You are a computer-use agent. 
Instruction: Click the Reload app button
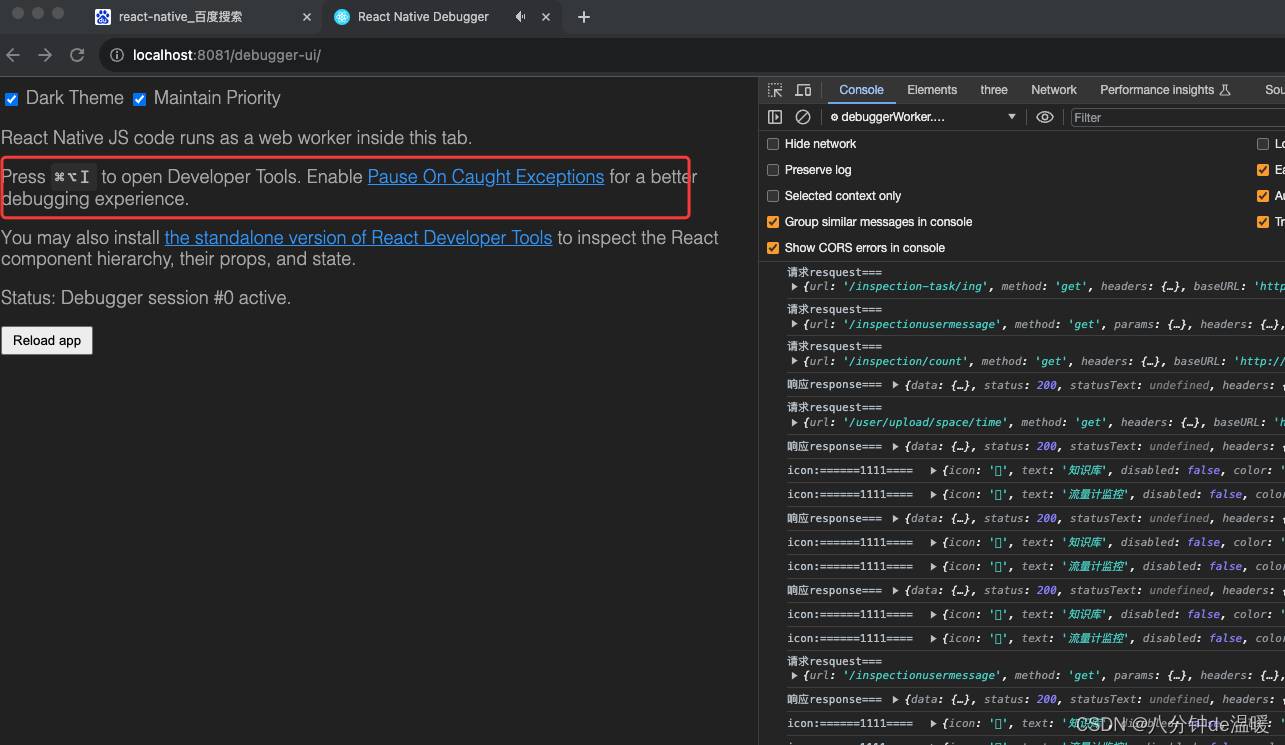point(47,341)
